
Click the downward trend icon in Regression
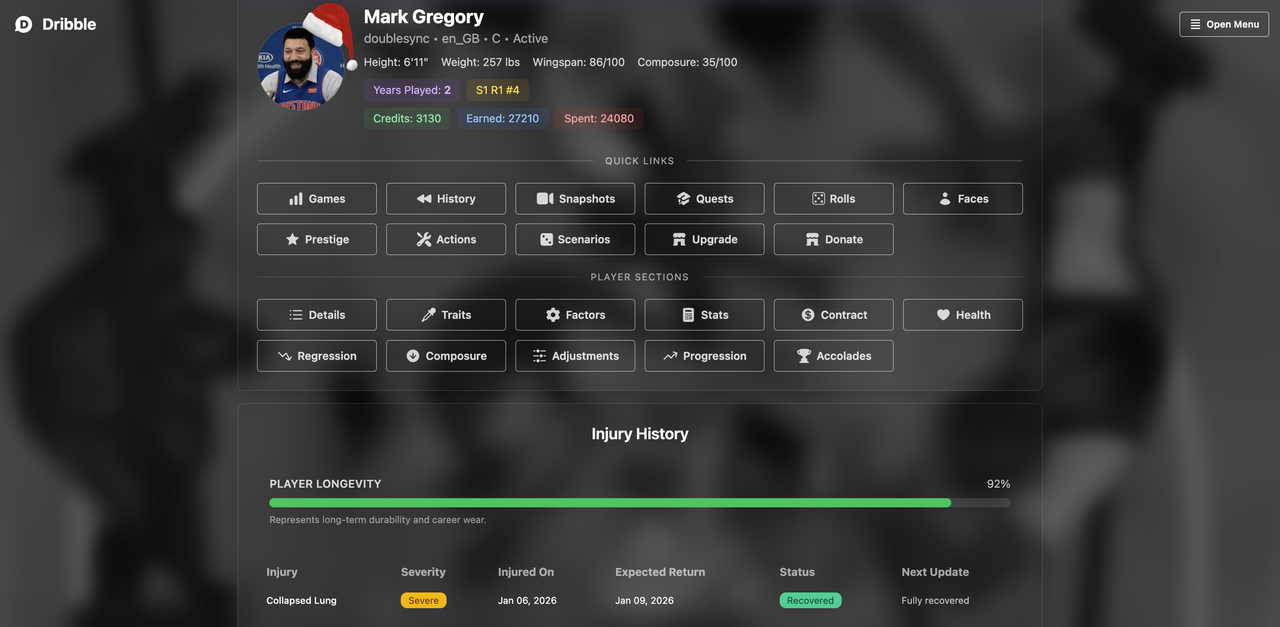click(285, 356)
